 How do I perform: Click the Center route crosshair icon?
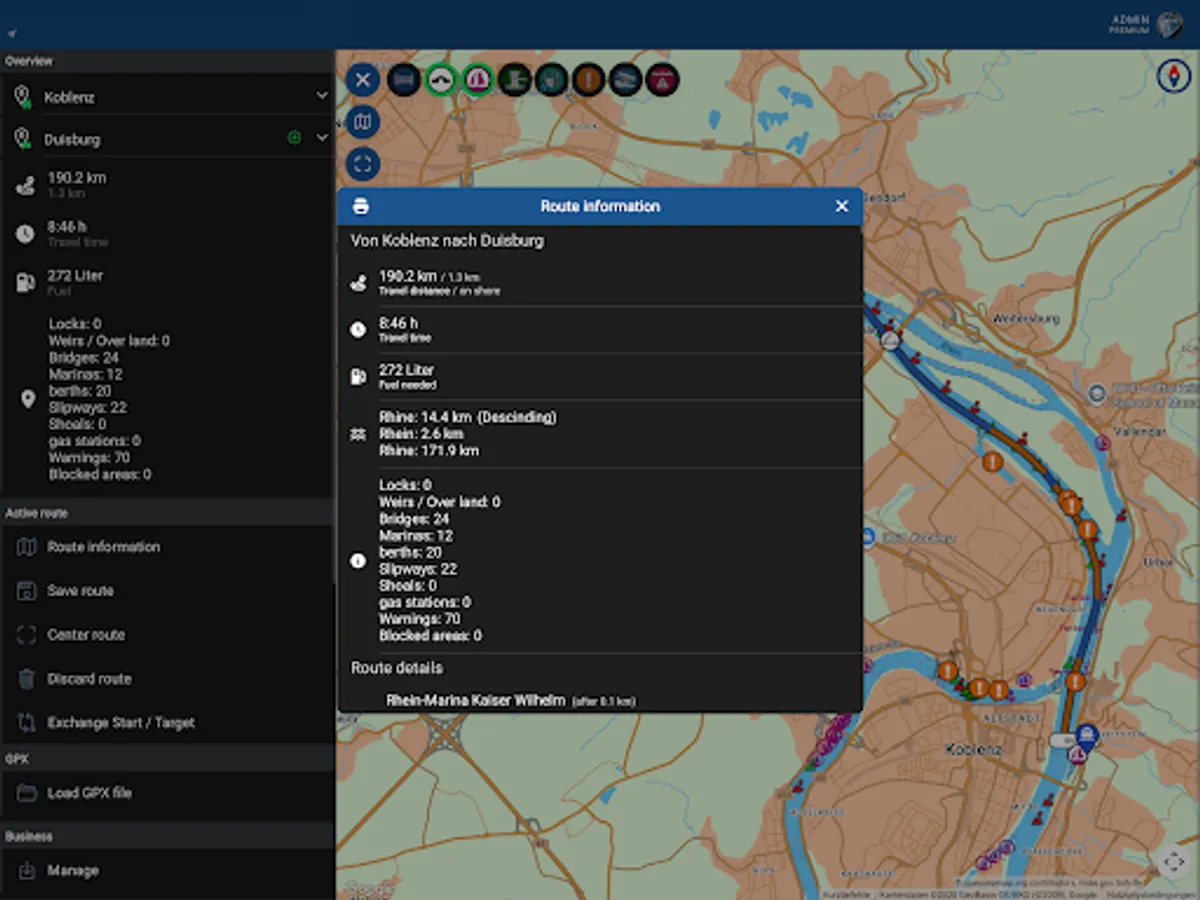click(27, 635)
